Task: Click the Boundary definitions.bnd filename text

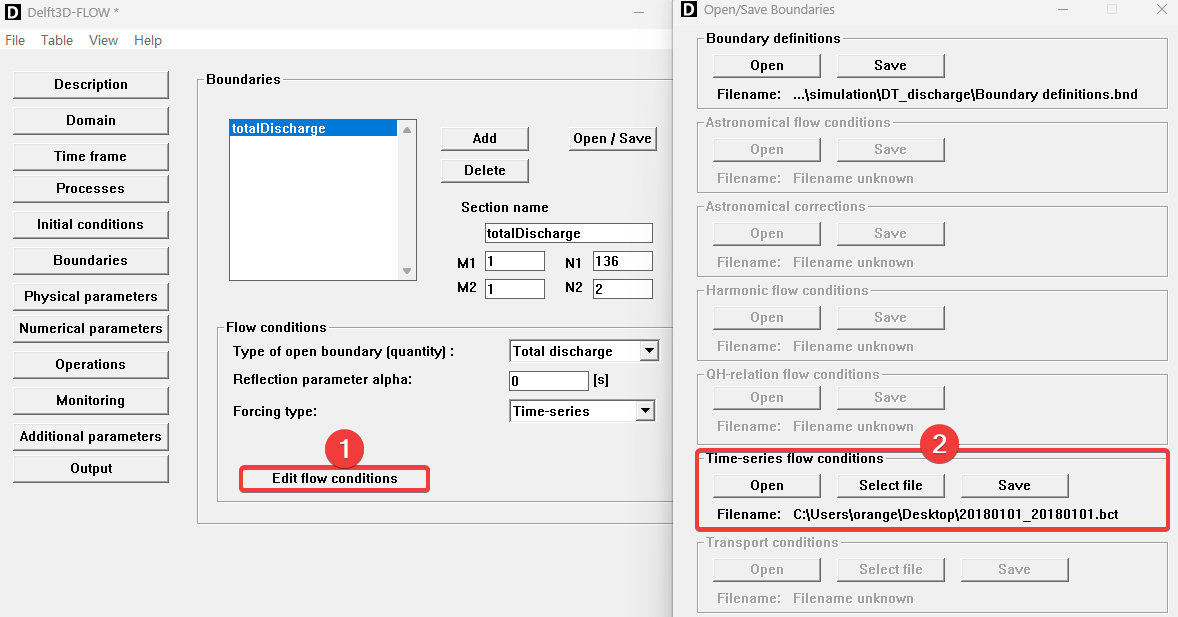Action: pos(965,95)
